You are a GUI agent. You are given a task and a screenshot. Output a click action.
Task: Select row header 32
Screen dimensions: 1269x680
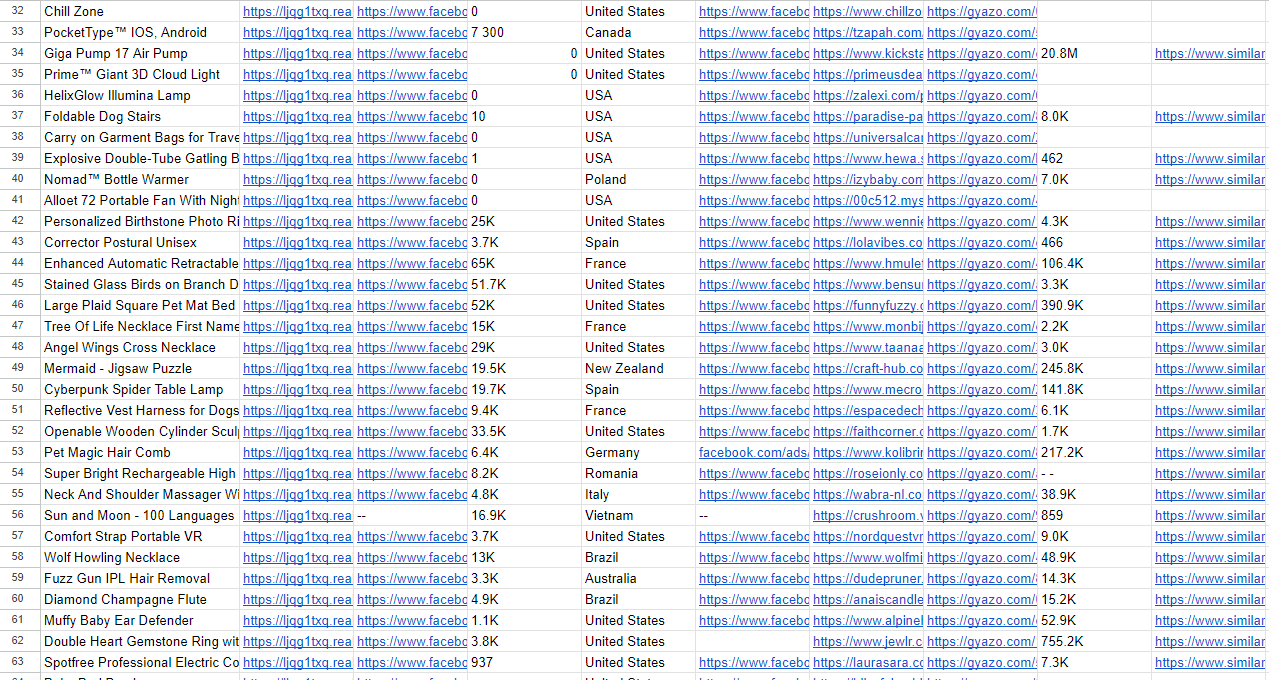click(19, 12)
